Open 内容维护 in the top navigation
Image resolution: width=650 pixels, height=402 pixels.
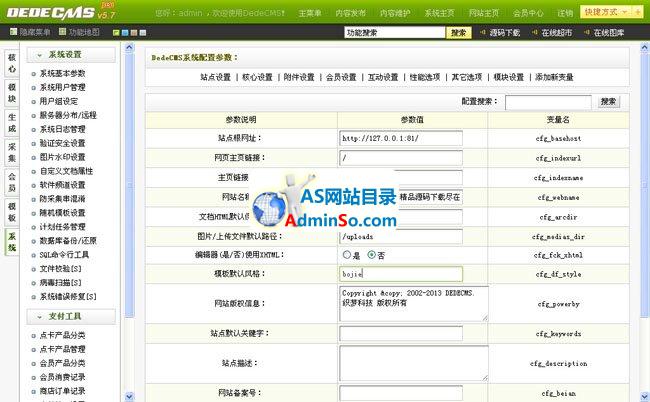click(x=395, y=13)
